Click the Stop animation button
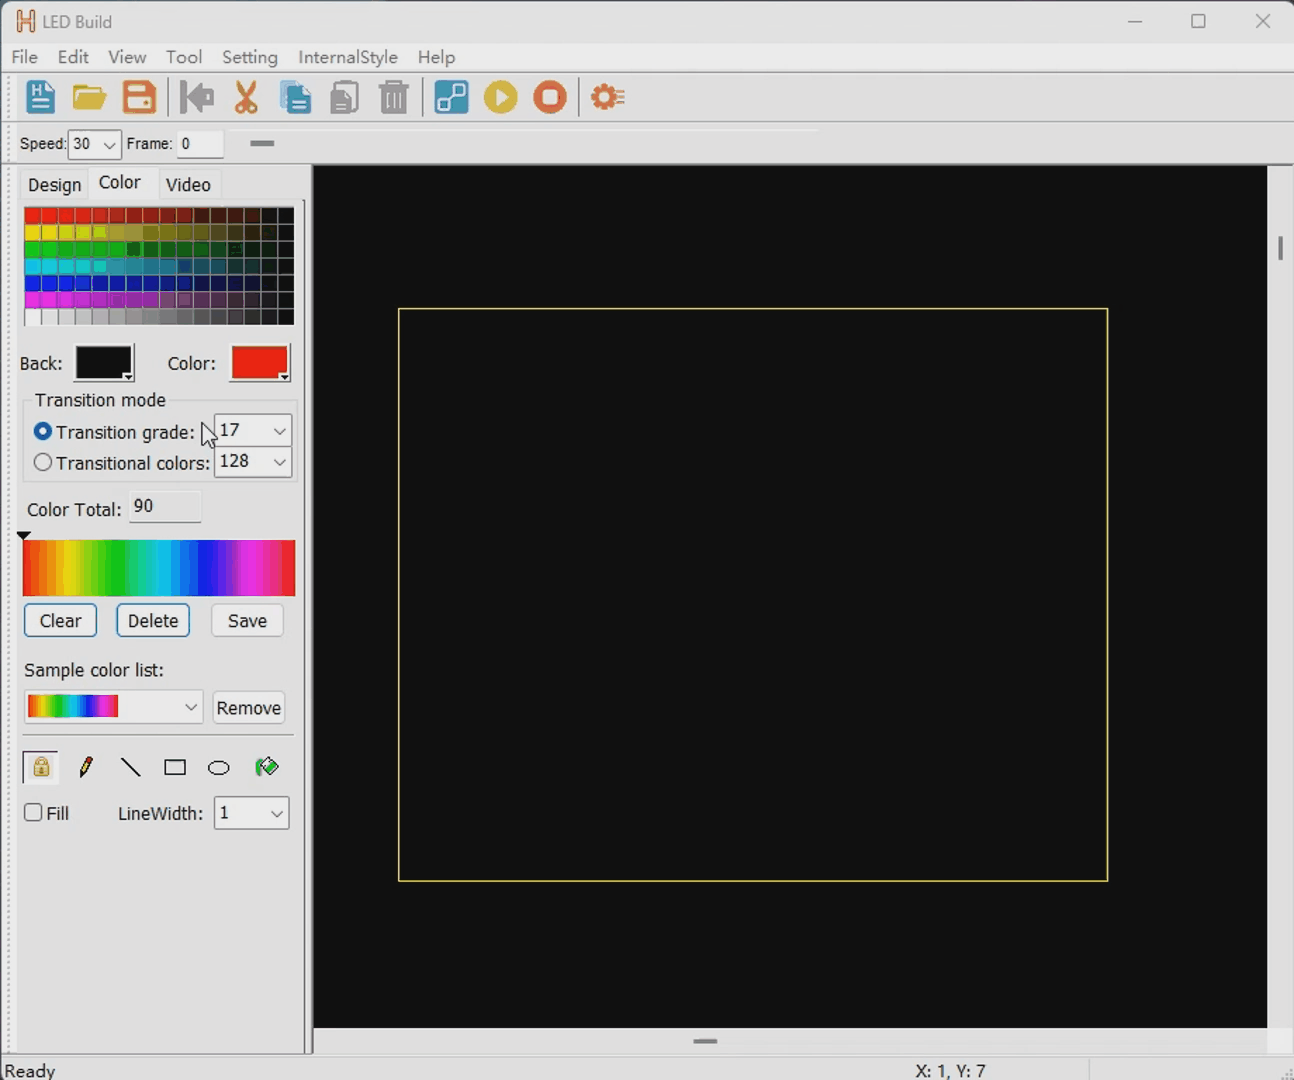The height and width of the screenshot is (1080, 1294). 549,96
